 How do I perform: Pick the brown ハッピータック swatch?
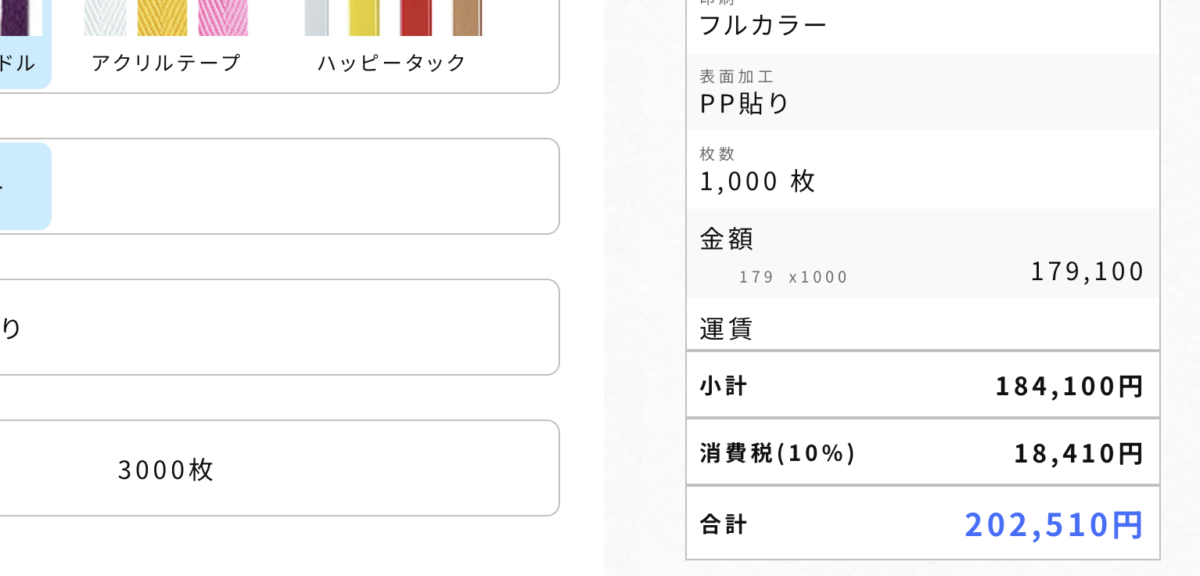pos(466,18)
